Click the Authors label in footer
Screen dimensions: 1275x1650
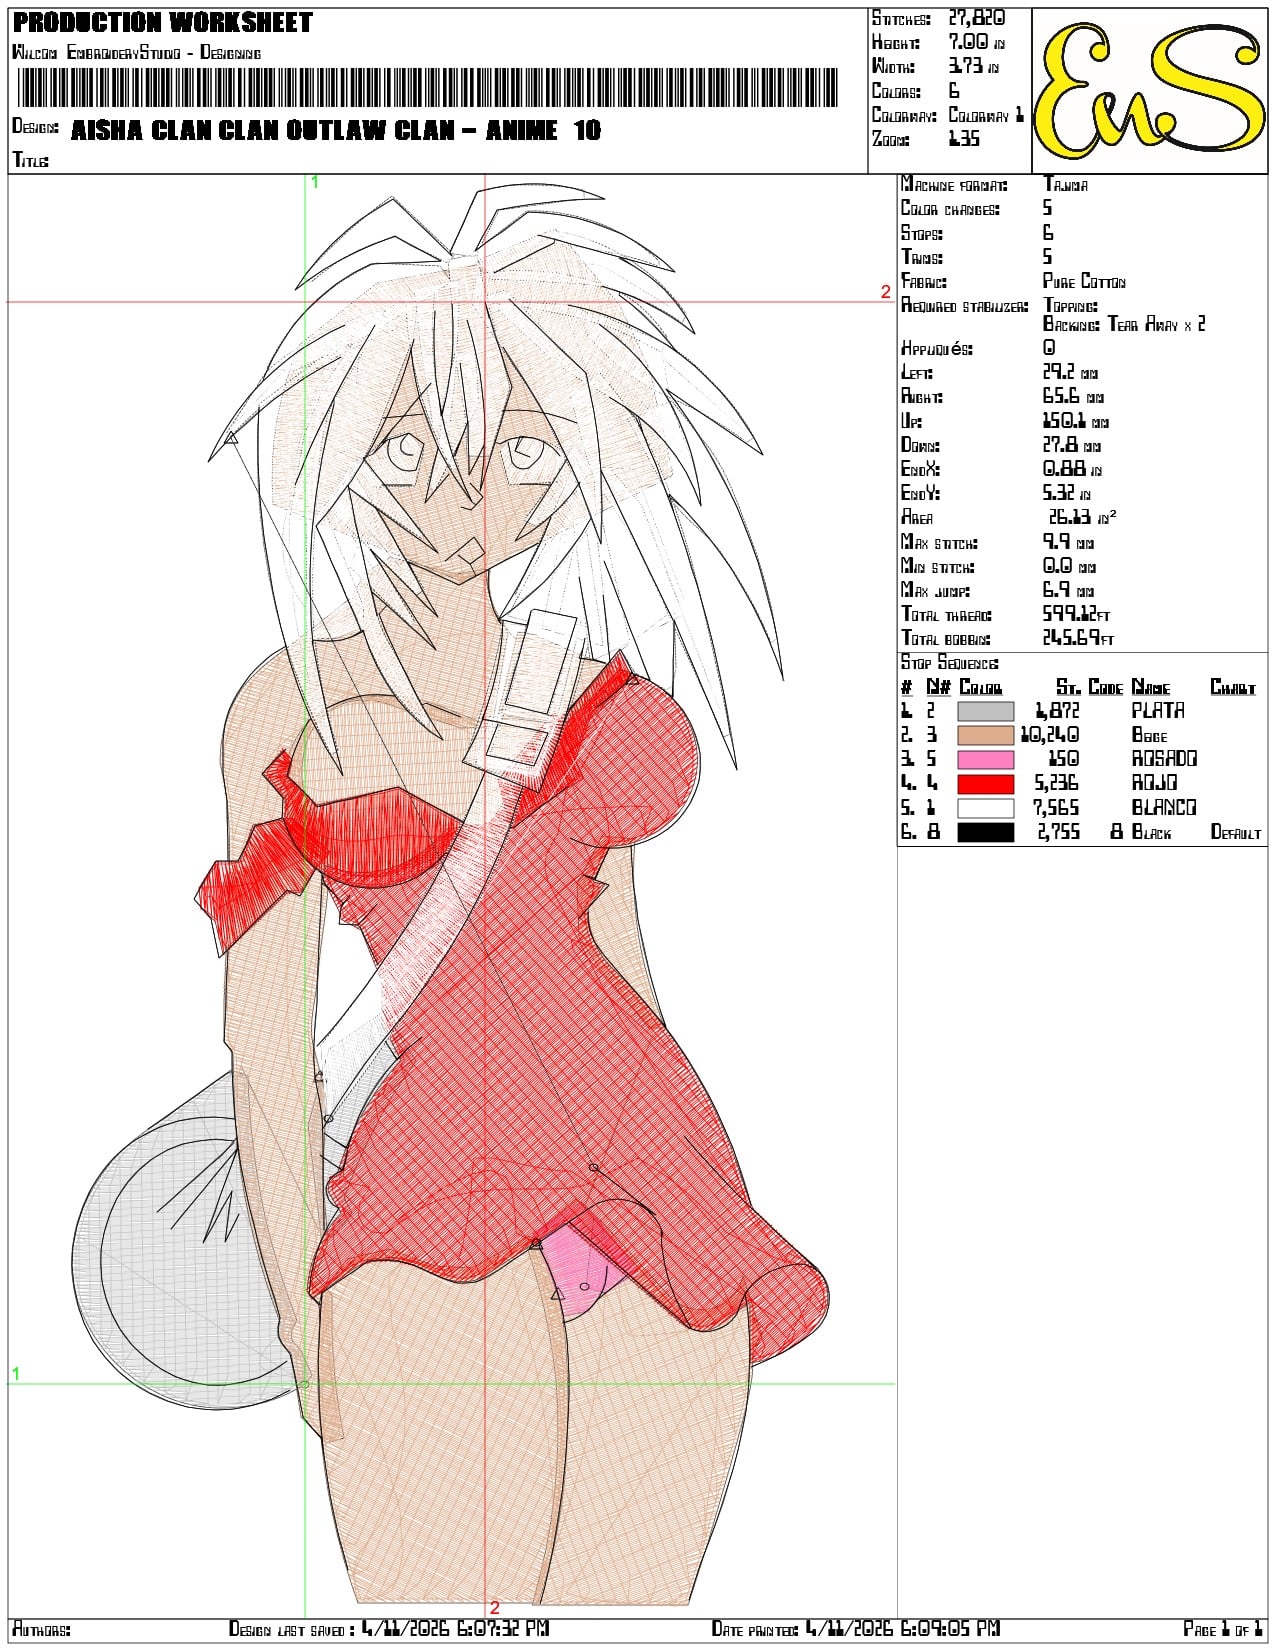[40, 1630]
